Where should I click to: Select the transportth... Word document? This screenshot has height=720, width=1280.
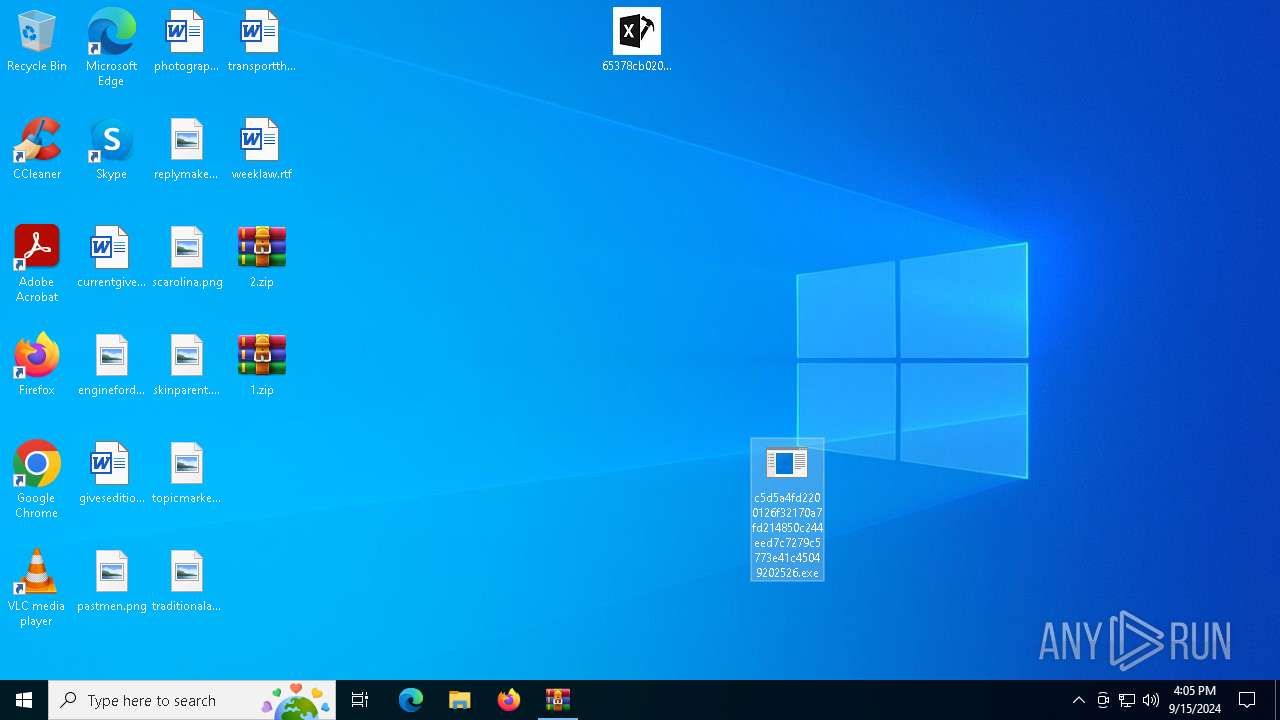tap(261, 41)
